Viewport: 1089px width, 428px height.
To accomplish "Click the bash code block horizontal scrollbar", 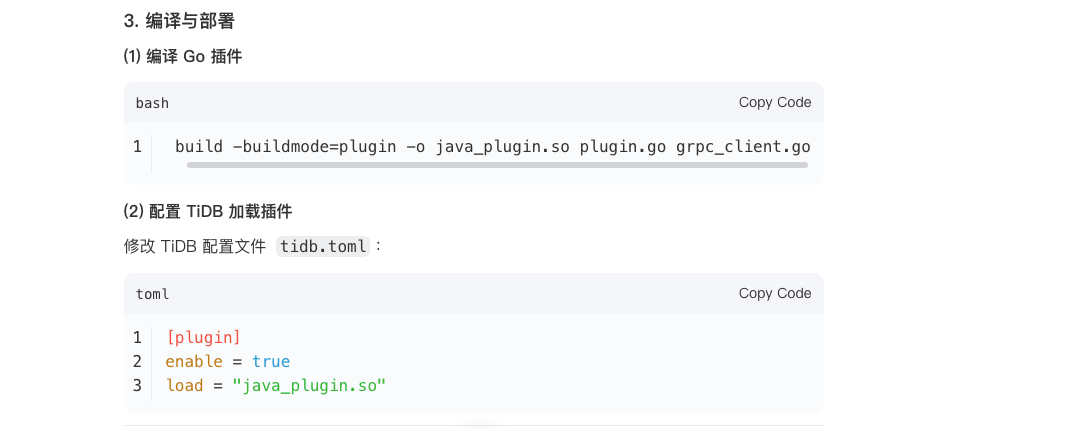I will click(497, 164).
